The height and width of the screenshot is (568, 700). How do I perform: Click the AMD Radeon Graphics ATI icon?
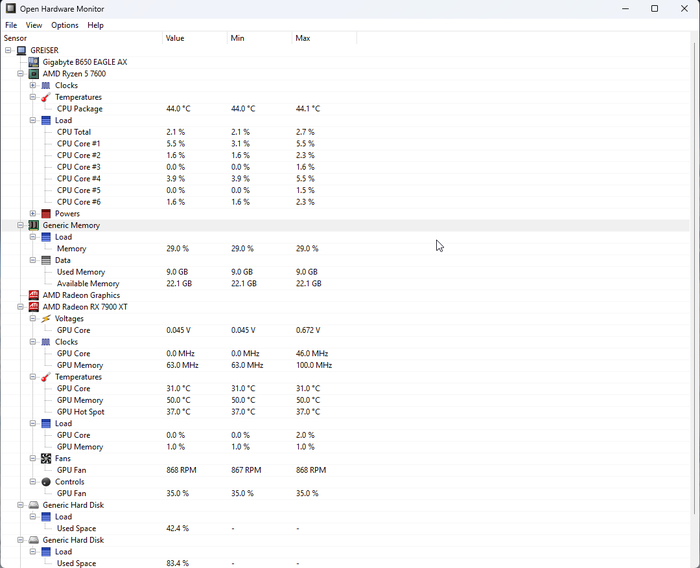33,295
